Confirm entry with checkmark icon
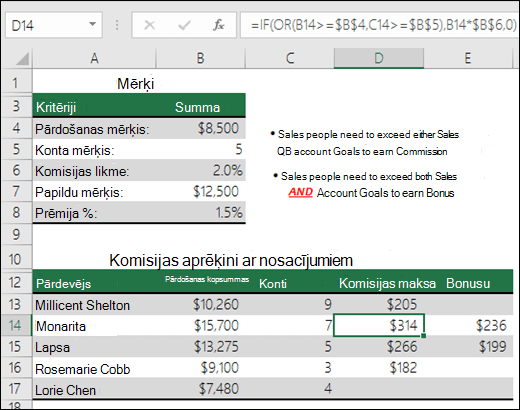This screenshot has height=410, width=520. click(184, 25)
